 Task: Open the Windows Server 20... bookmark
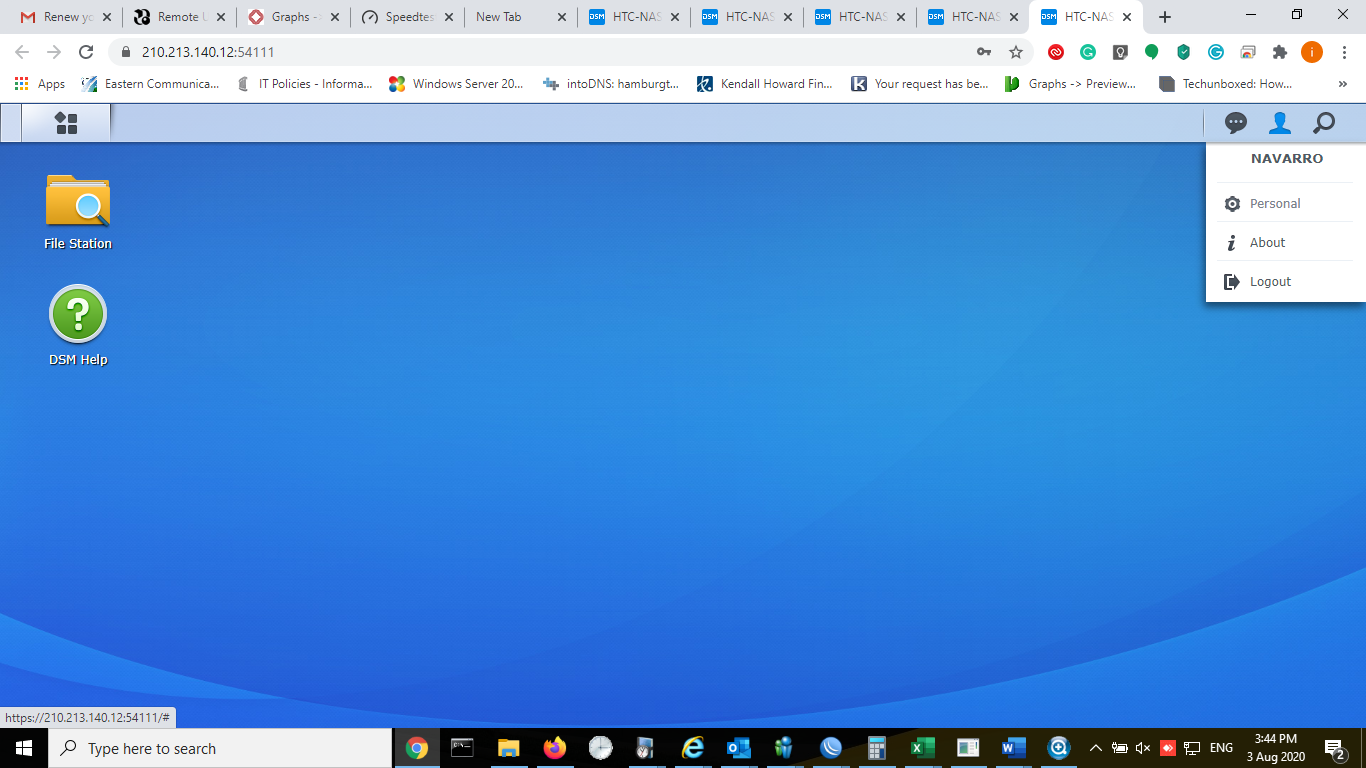pyautogui.click(x=457, y=84)
